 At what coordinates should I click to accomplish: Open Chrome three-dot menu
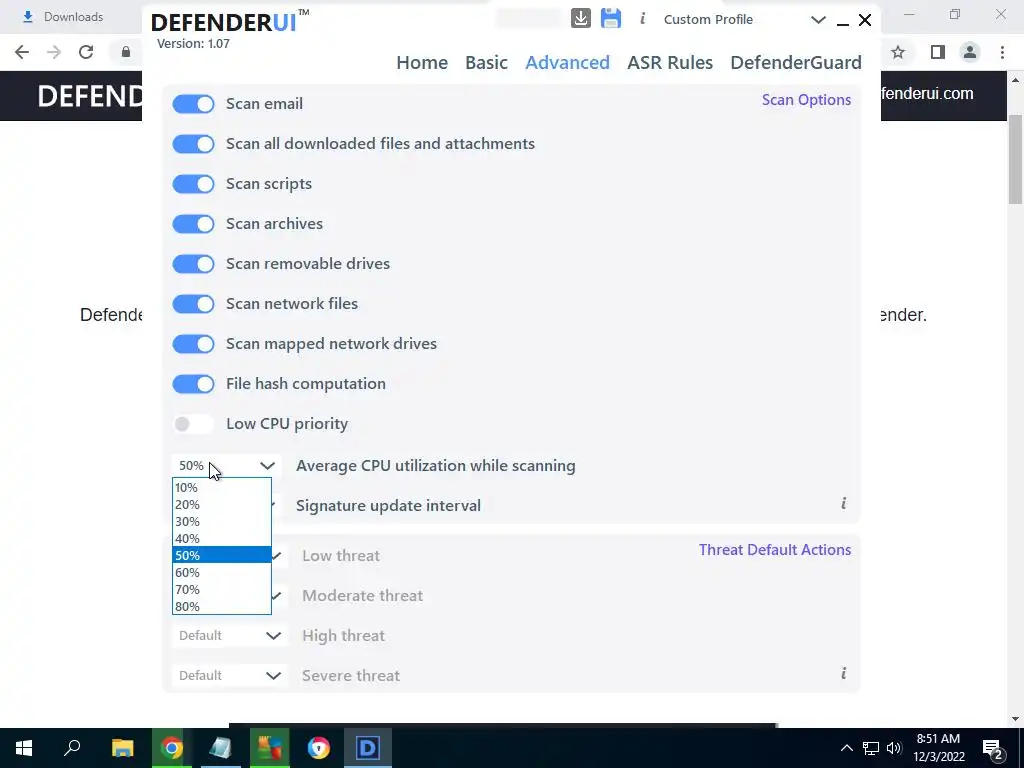[x=1002, y=52]
